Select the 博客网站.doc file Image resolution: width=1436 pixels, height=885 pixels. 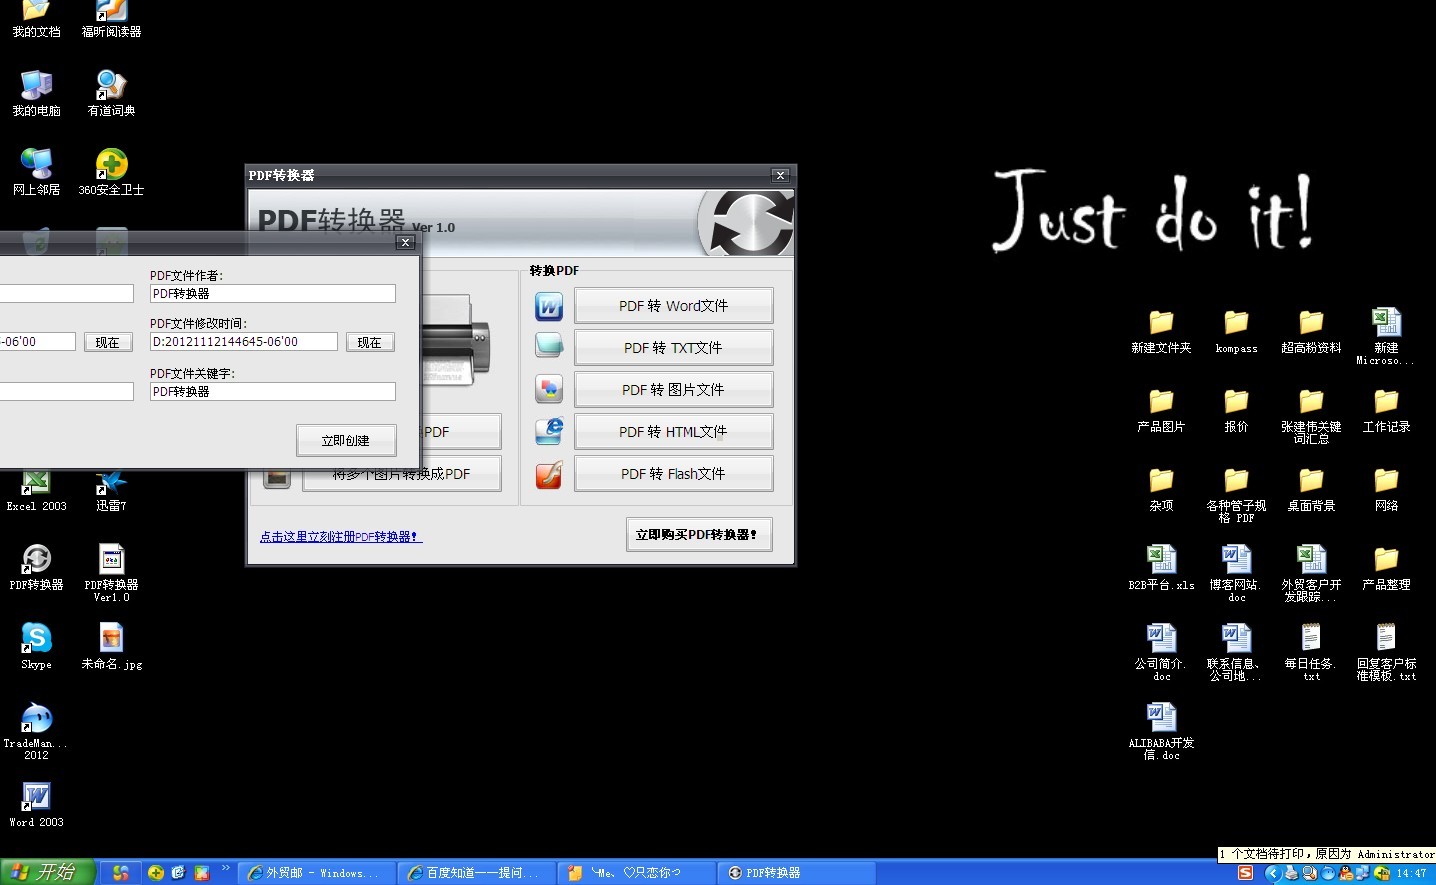(x=1236, y=574)
